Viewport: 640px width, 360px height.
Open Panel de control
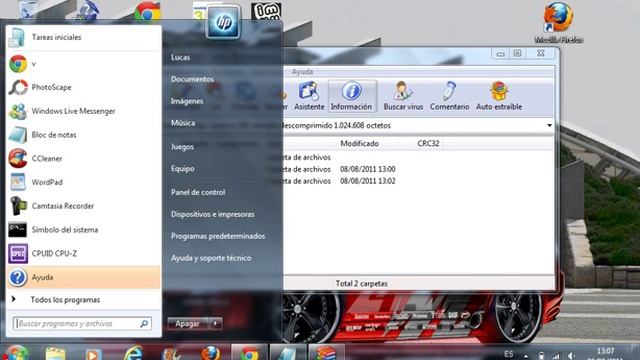(x=198, y=192)
